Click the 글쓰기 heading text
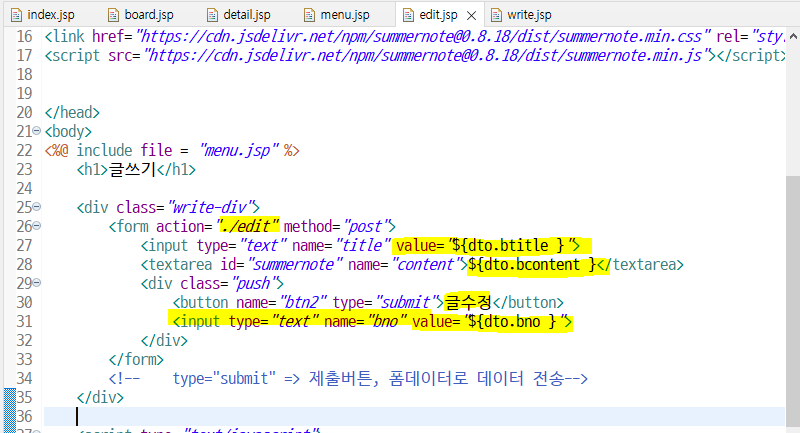 pyautogui.click(x=133, y=169)
